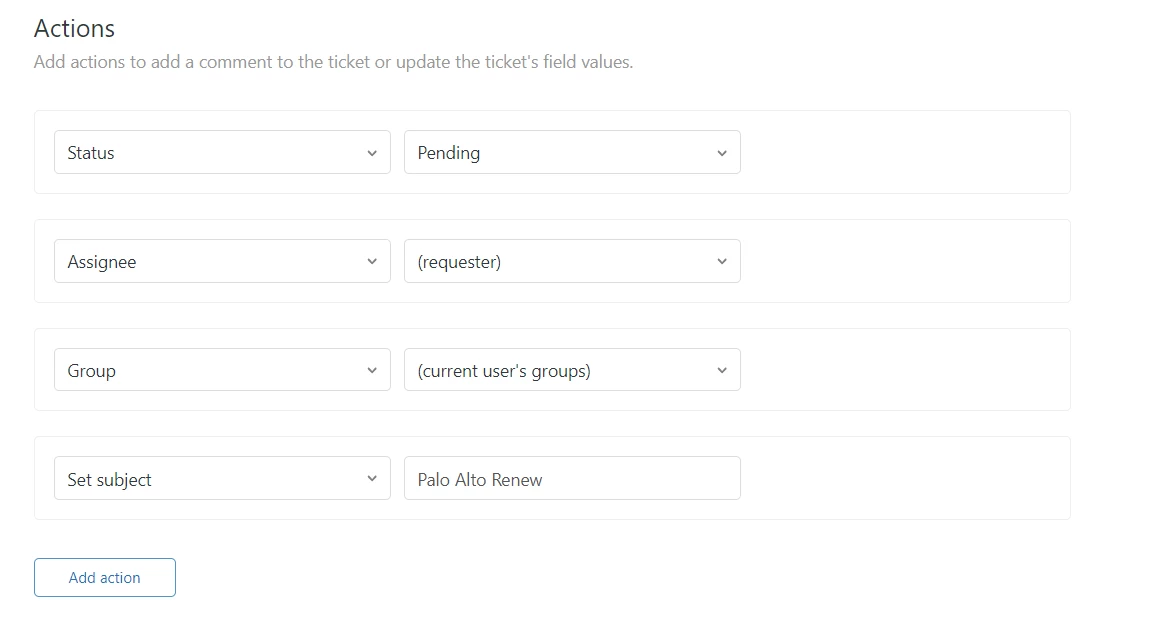
Task: Open the Status action type dropdown
Action: (210, 153)
